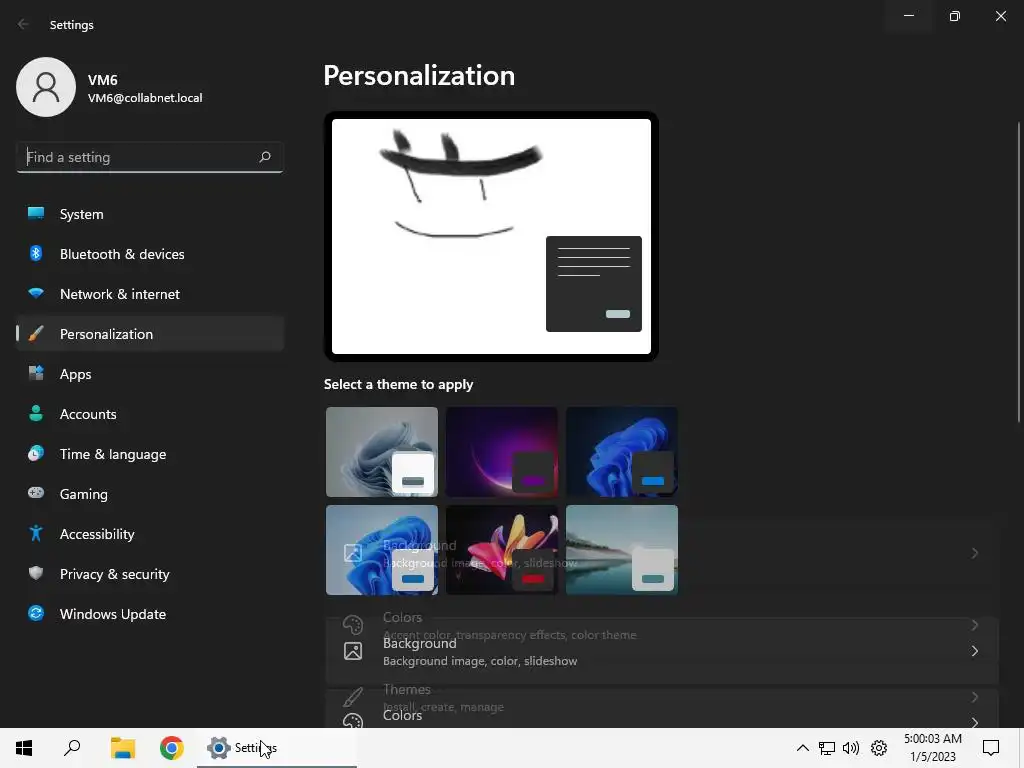The width and height of the screenshot is (1024, 768).
Task: Show hidden system tray icons
Action: pyautogui.click(x=803, y=748)
